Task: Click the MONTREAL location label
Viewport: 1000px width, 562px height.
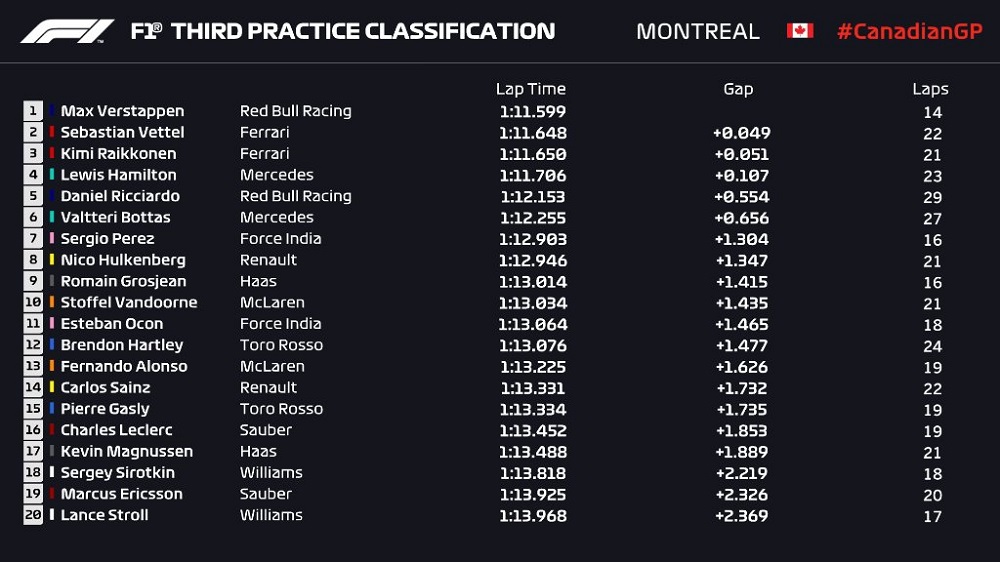Action: point(698,31)
